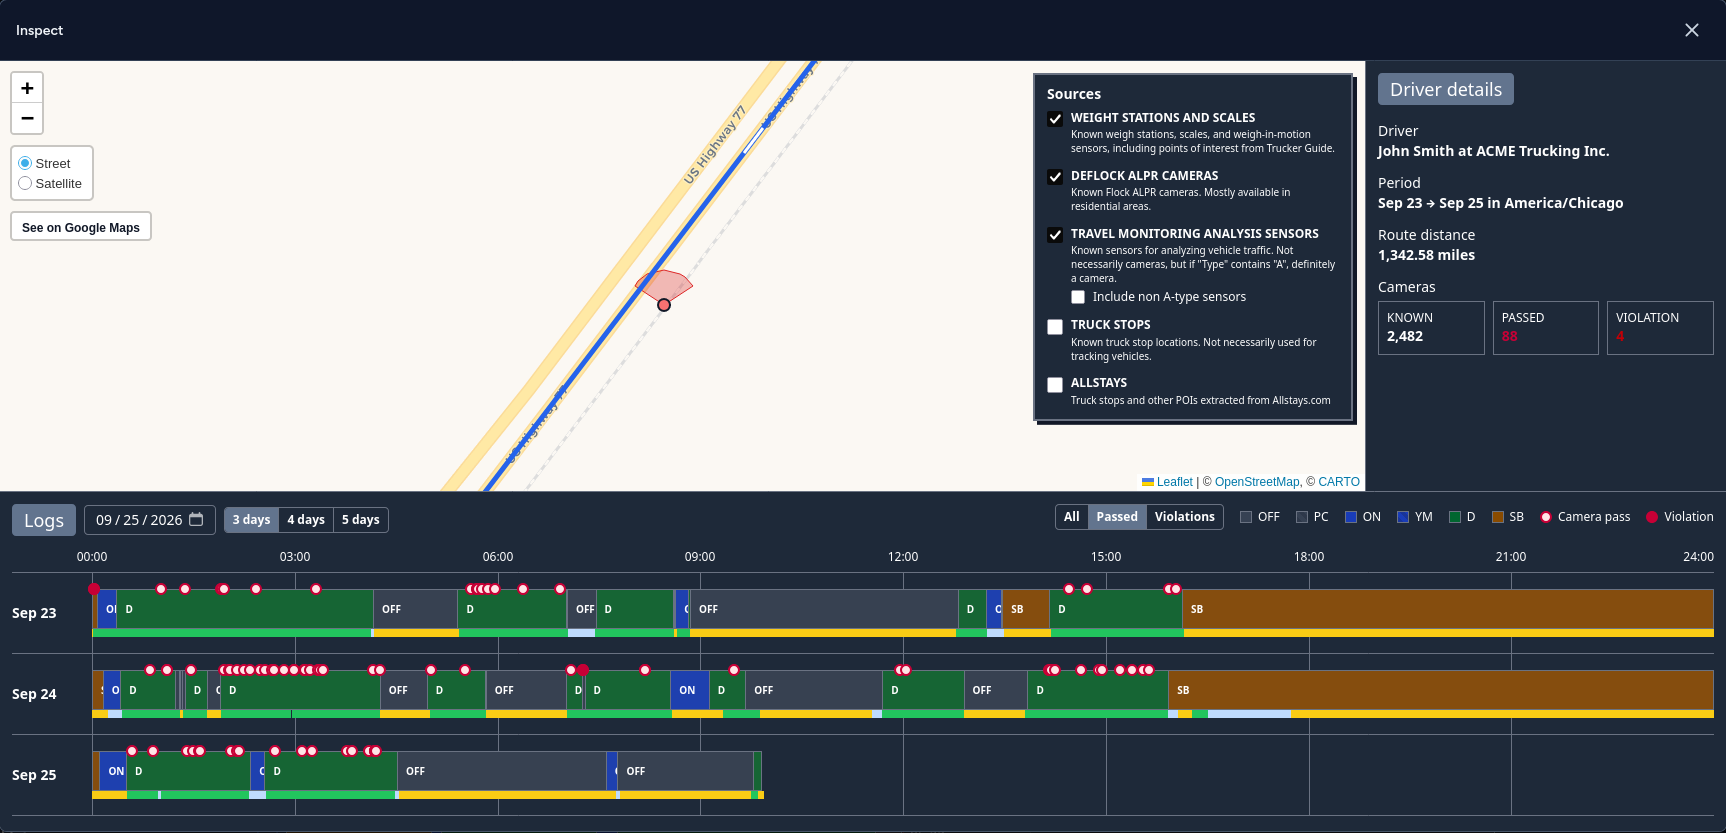The height and width of the screenshot is (833, 1726).
Task: Open the Driver details panel button
Action: (x=1446, y=89)
